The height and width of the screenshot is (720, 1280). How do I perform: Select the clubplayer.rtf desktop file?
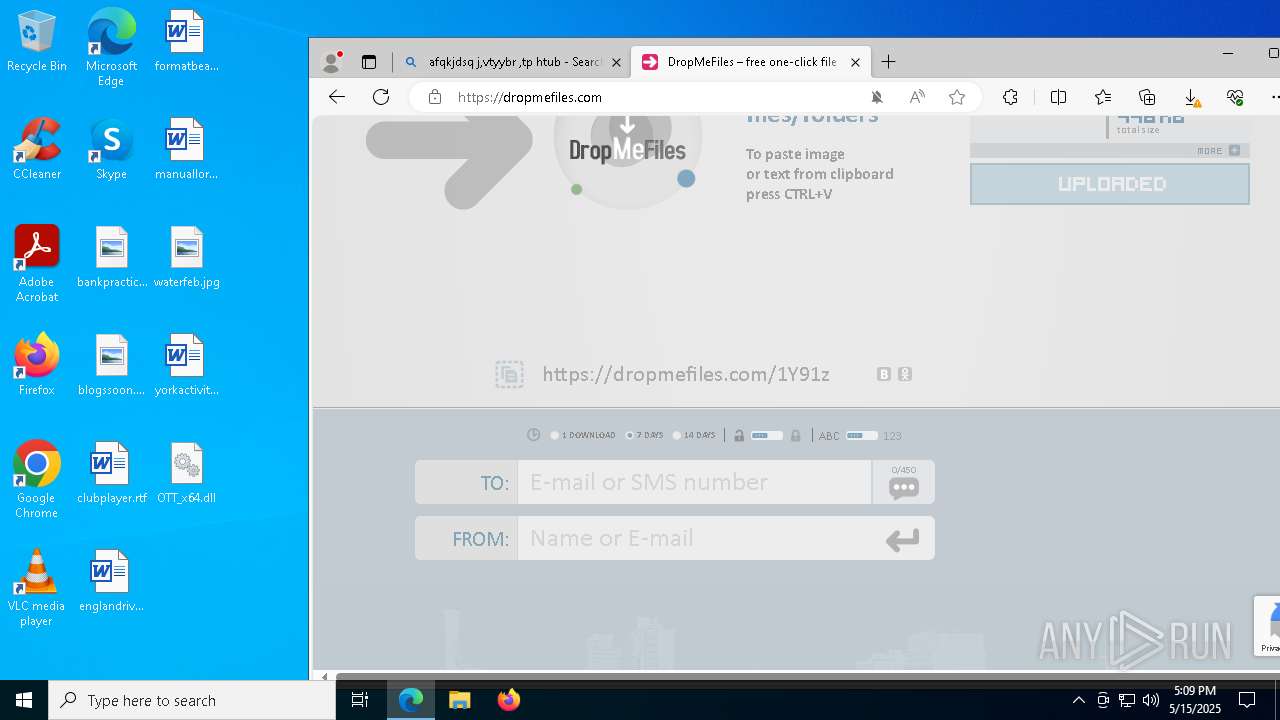111,474
